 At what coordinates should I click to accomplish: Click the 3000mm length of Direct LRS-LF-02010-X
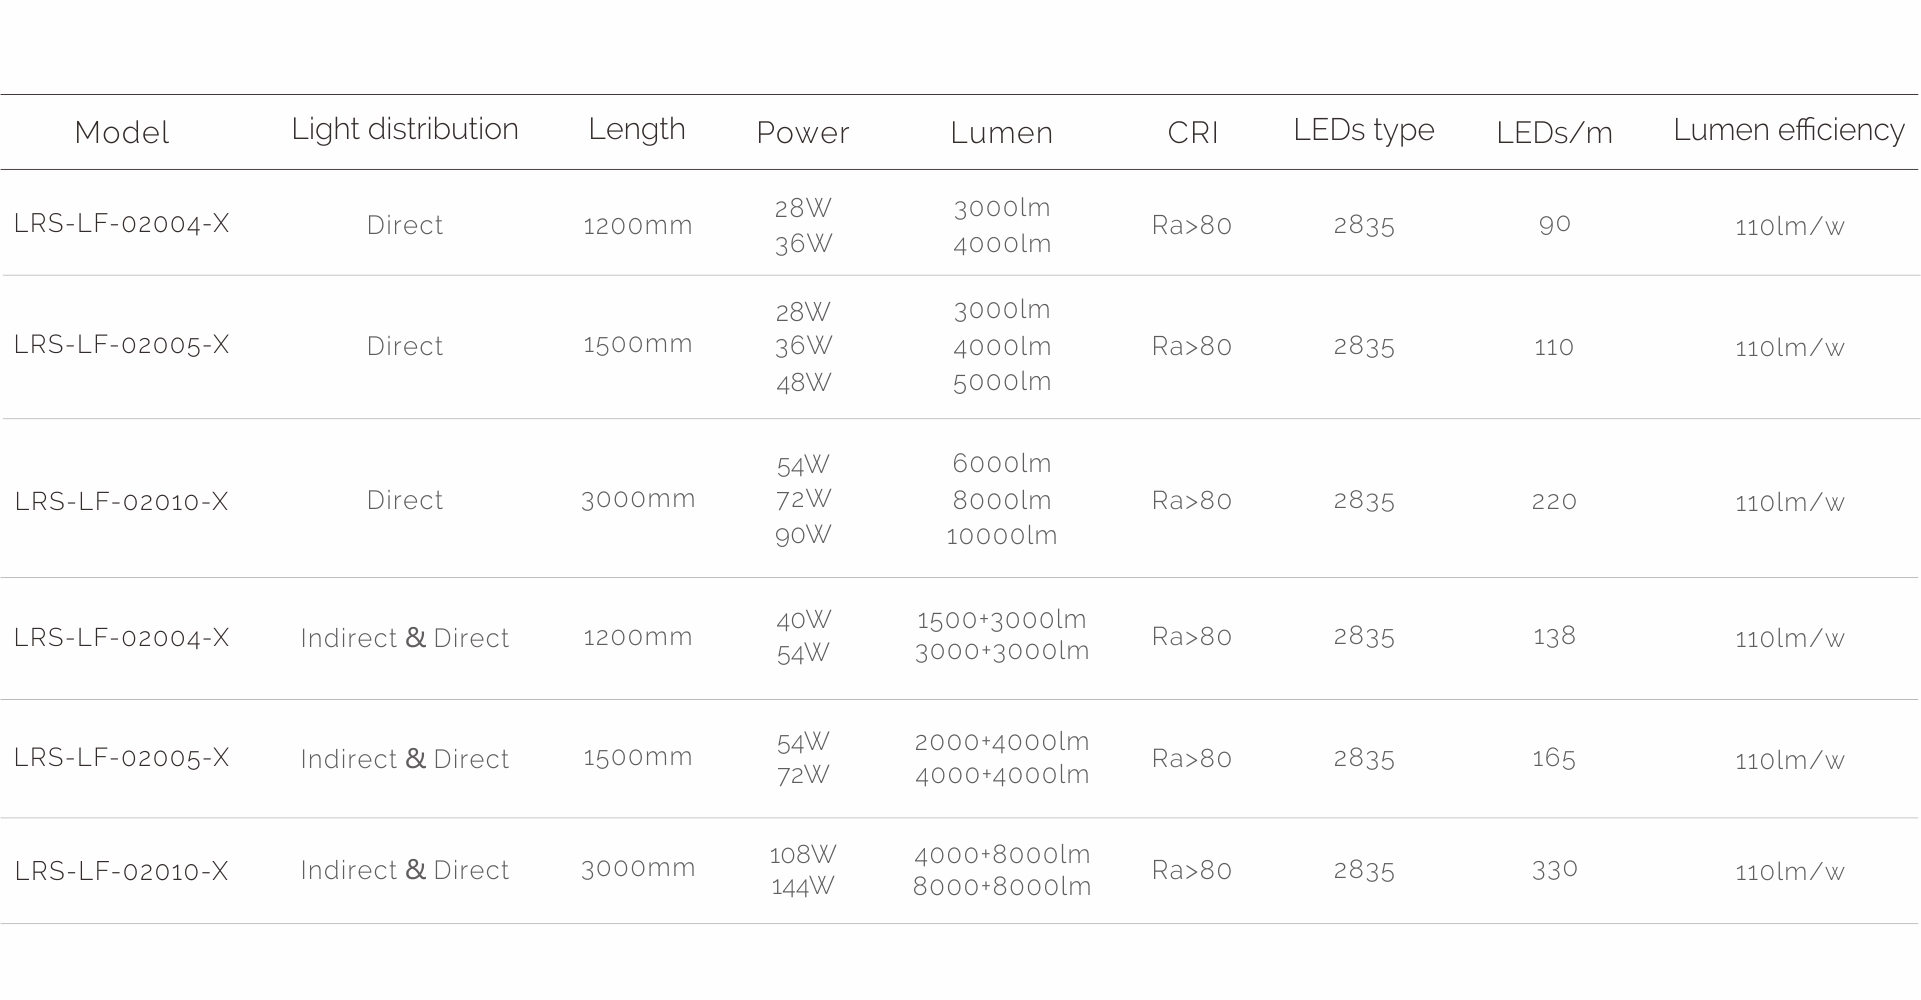(638, 498)
